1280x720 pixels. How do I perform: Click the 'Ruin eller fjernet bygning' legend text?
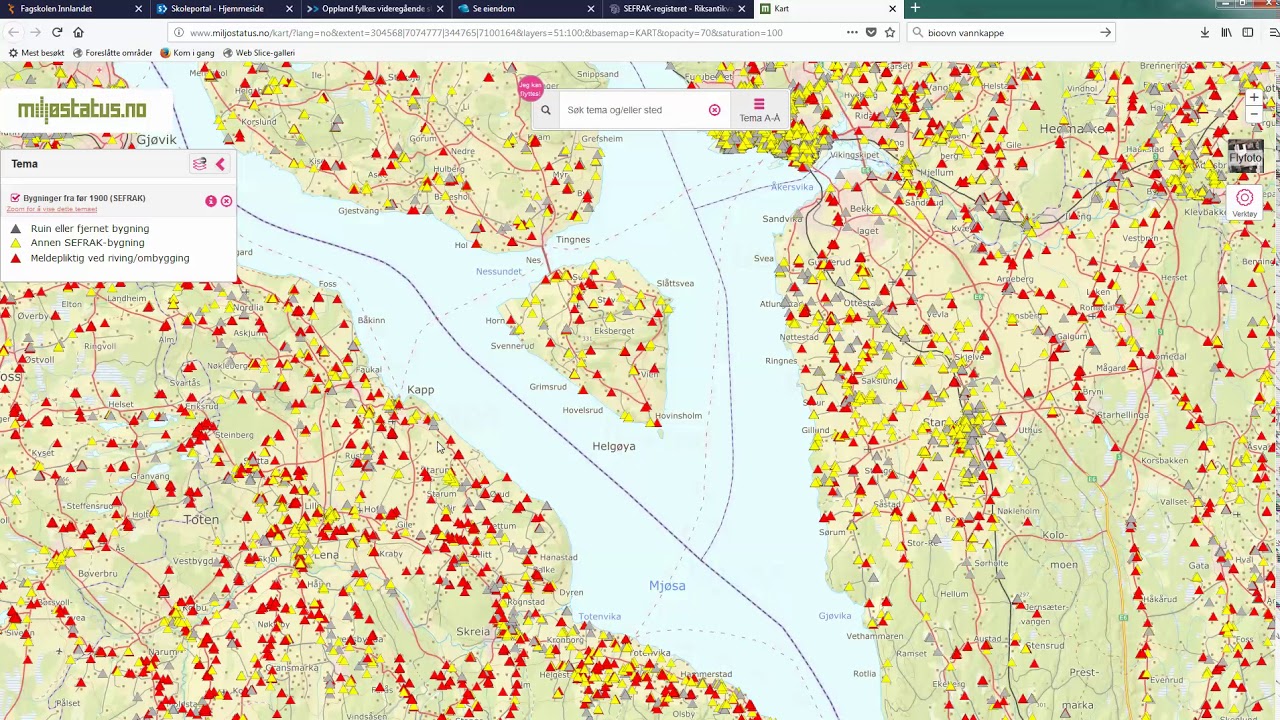point(90,229)
